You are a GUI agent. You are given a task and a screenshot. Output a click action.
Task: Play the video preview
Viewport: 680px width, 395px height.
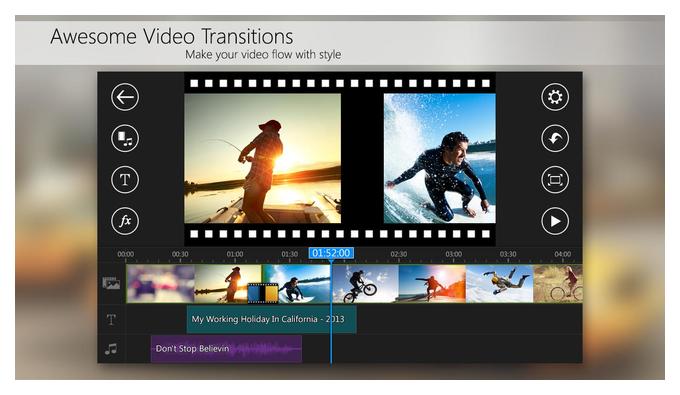coord(555,221)
